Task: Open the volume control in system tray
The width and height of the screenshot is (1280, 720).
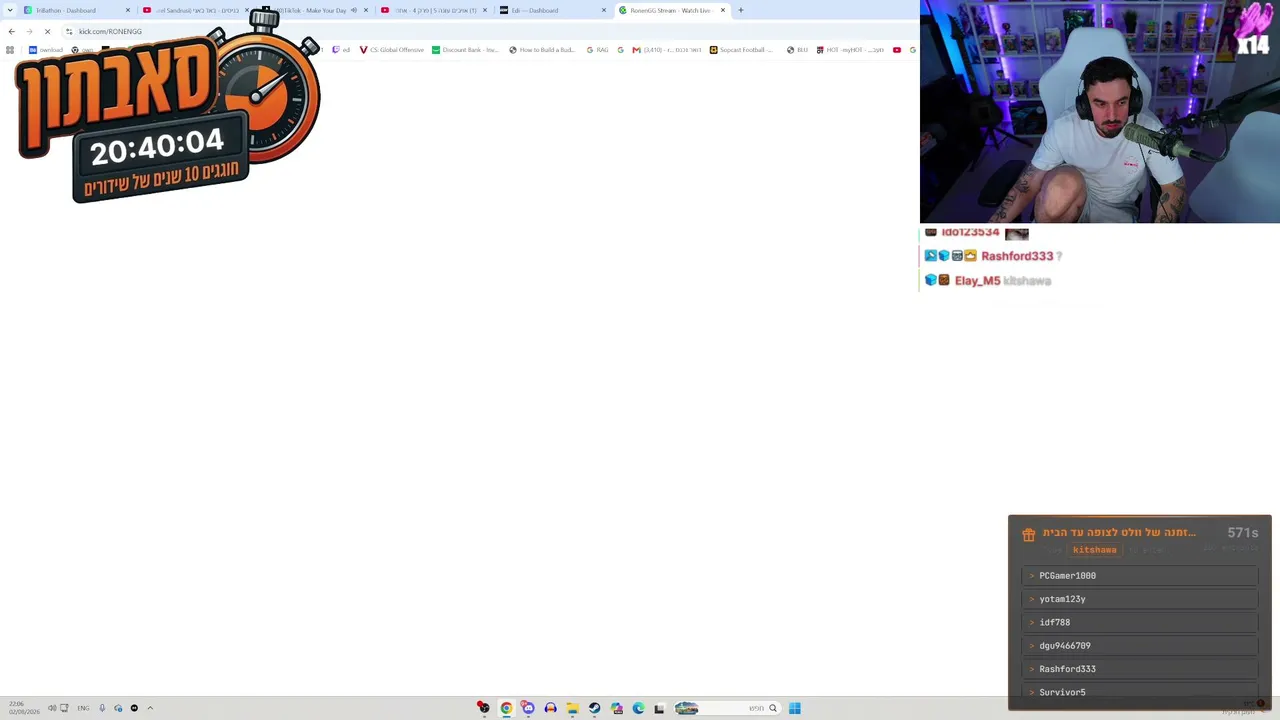Action: pos(52,708)
